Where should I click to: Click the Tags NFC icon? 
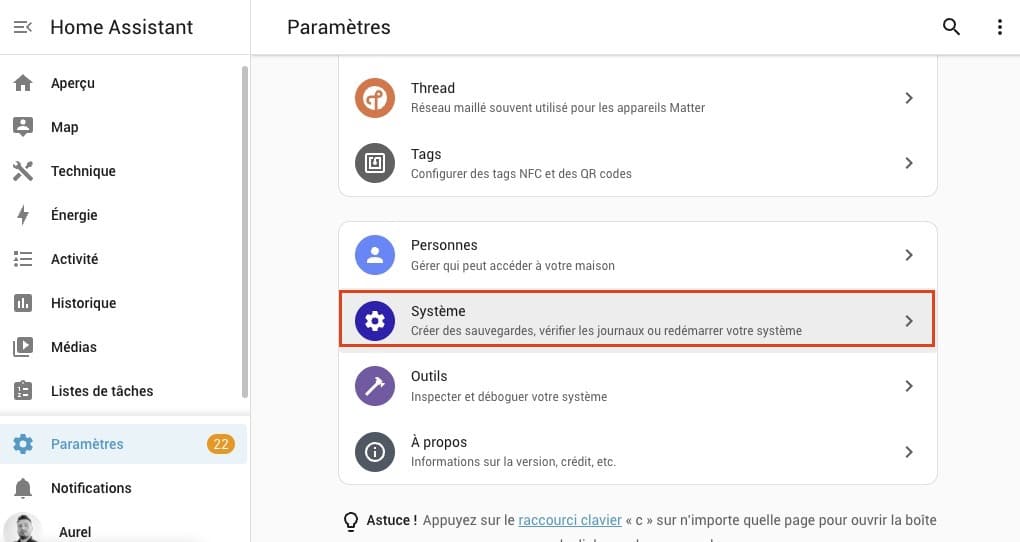coord(375,163)
